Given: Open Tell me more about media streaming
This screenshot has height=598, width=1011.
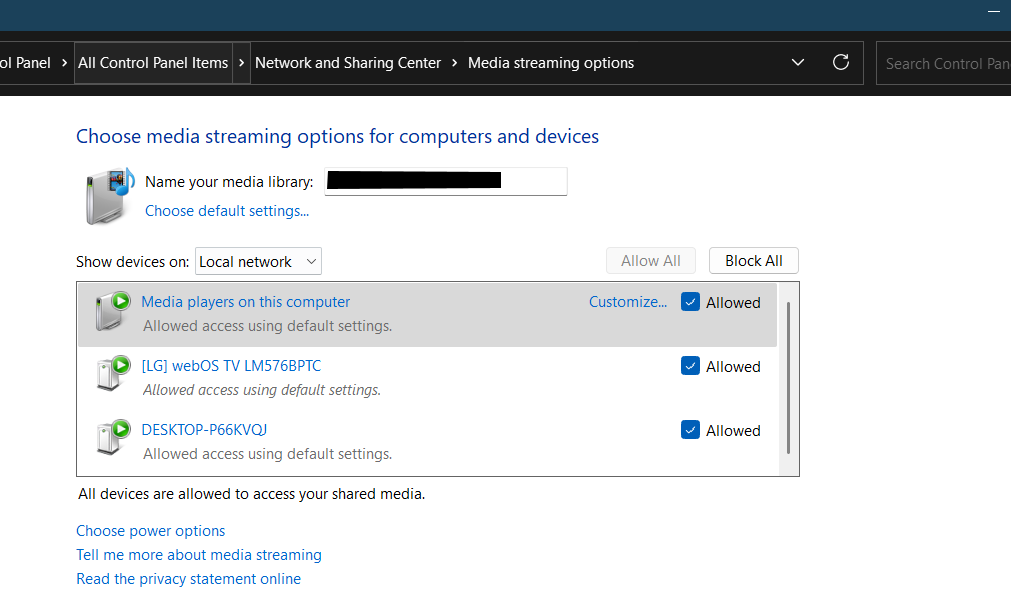Looking at the screenshot, I should tap(199, 555).
